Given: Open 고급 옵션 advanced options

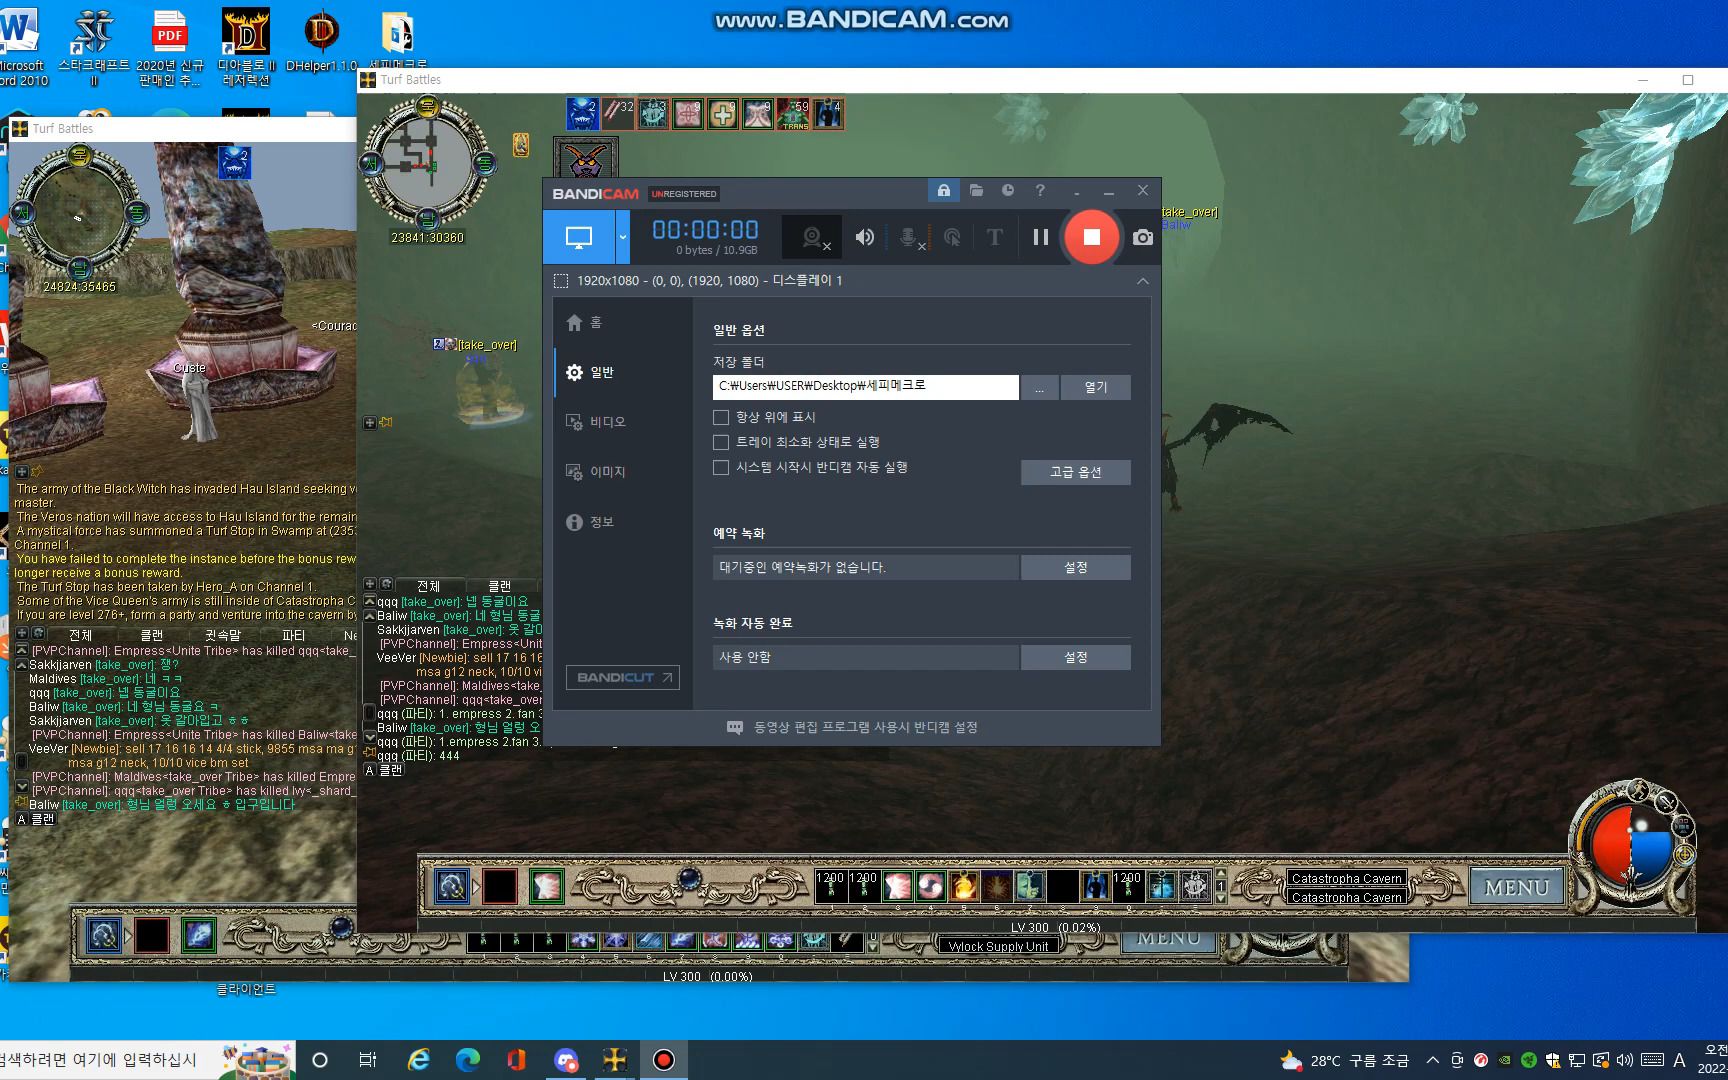Looking at the screenshot, I should point(1076,472).
